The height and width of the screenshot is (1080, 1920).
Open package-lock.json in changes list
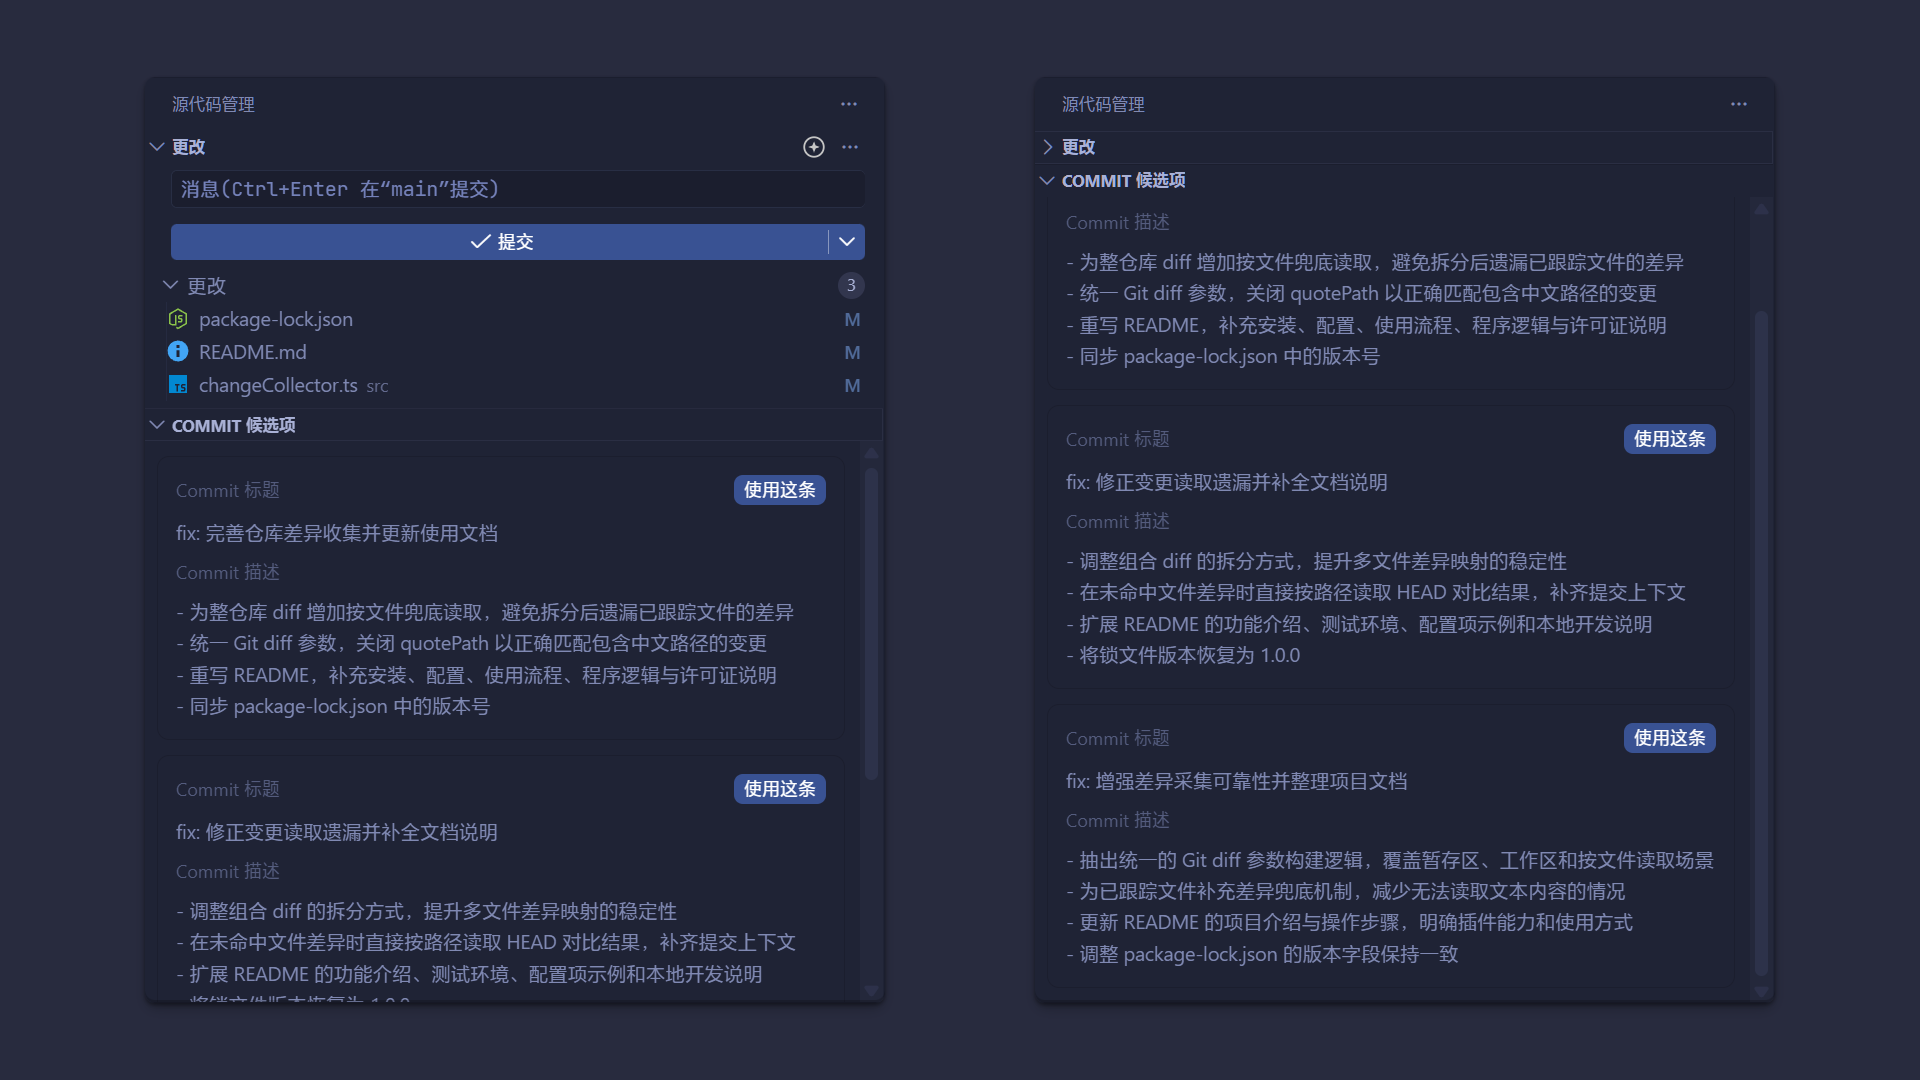[276, 319]
